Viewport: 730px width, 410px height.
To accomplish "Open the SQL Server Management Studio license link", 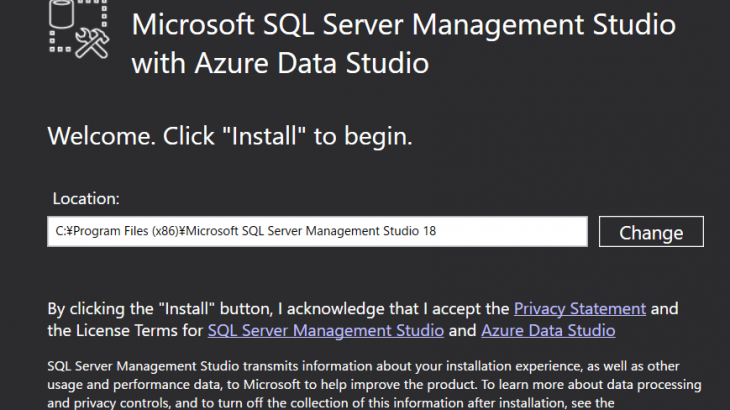I will (326, 330).
